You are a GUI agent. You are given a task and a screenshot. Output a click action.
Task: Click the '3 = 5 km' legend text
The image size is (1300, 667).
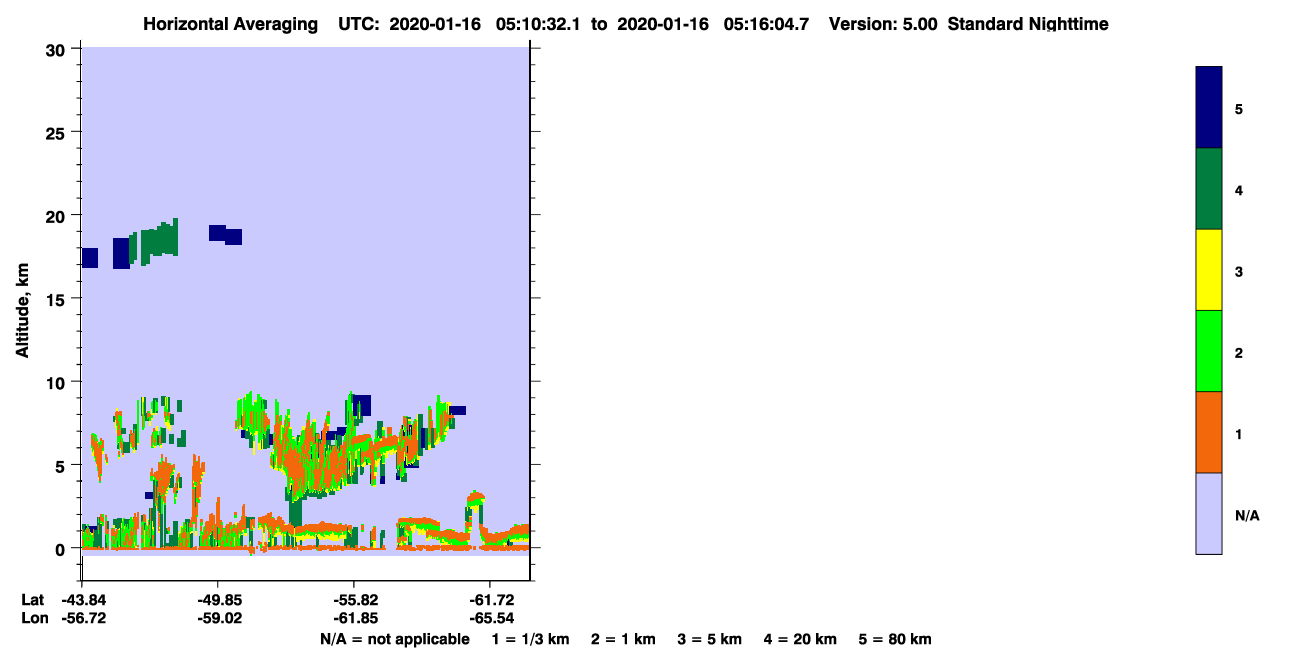click(x=710, y=639)
